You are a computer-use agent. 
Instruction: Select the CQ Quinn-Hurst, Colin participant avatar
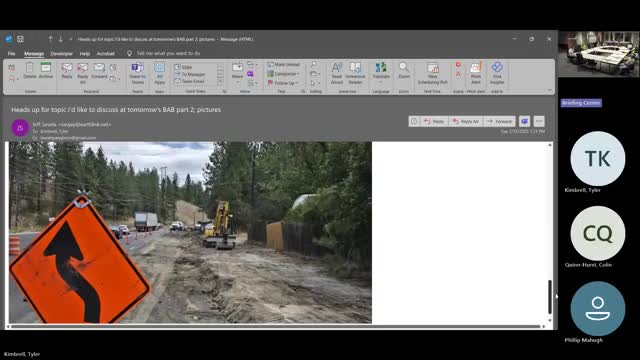tap(598, 233)
